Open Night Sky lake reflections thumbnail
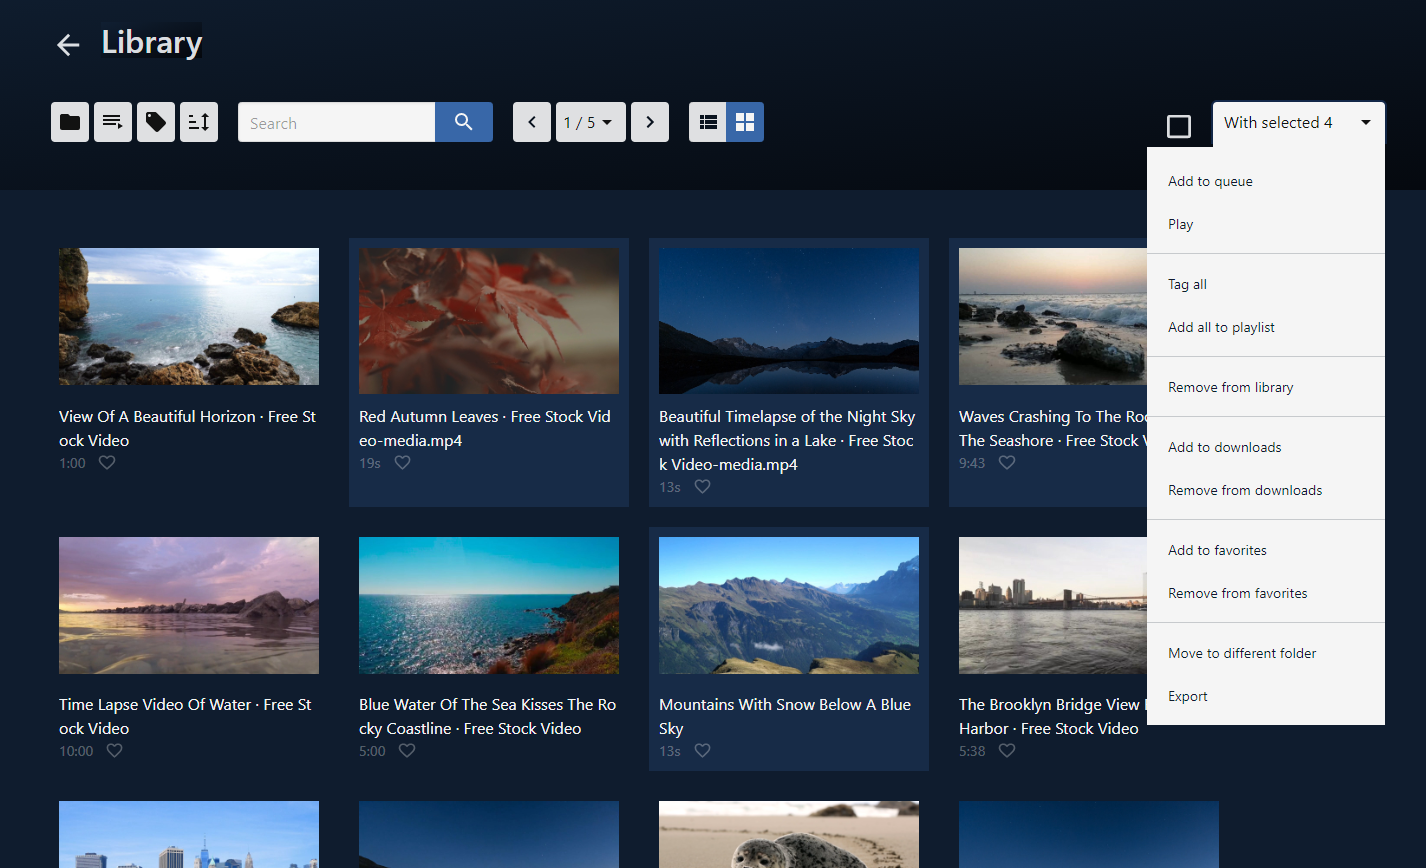The height and width of the screenshot is (868, 1426). pos(789,321)
